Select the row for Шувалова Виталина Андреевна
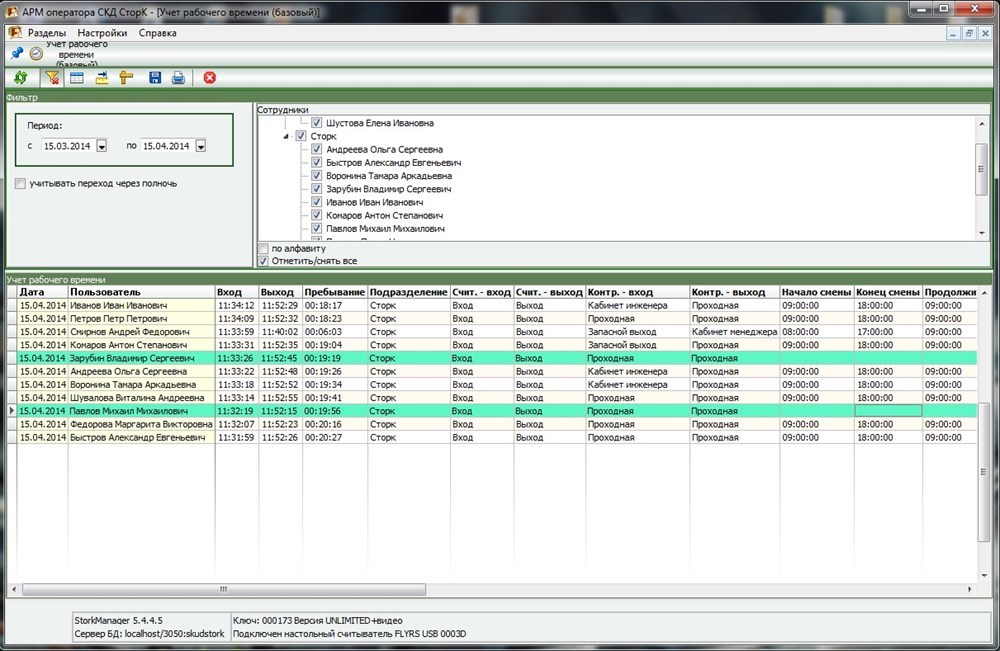This screenshot has width=1000, height=651. tap(497, 398)
